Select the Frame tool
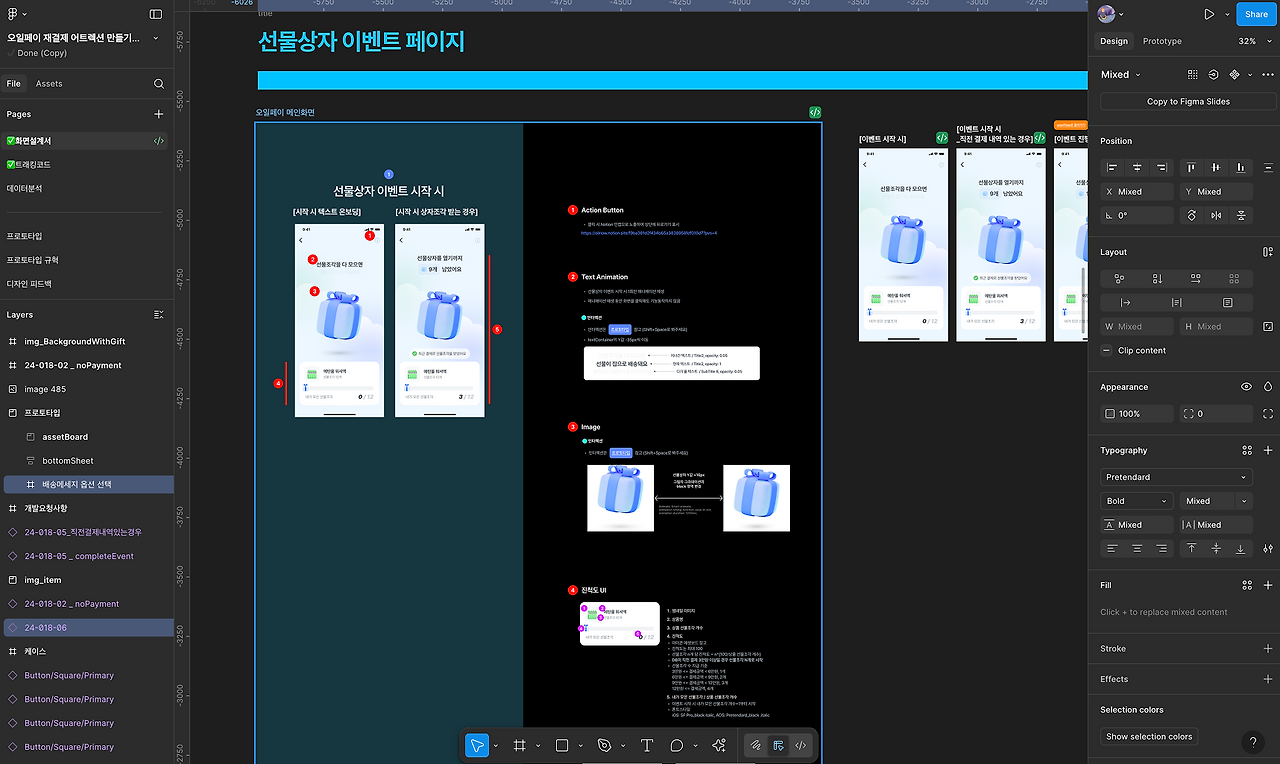Viewport: 1280px width, 764px height. [x=520, y=745]
